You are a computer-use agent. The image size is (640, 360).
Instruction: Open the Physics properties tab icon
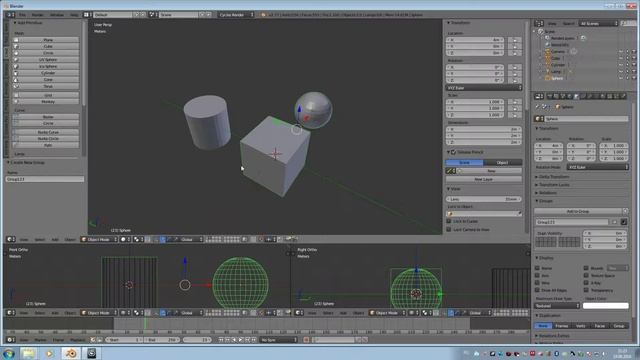623,96
